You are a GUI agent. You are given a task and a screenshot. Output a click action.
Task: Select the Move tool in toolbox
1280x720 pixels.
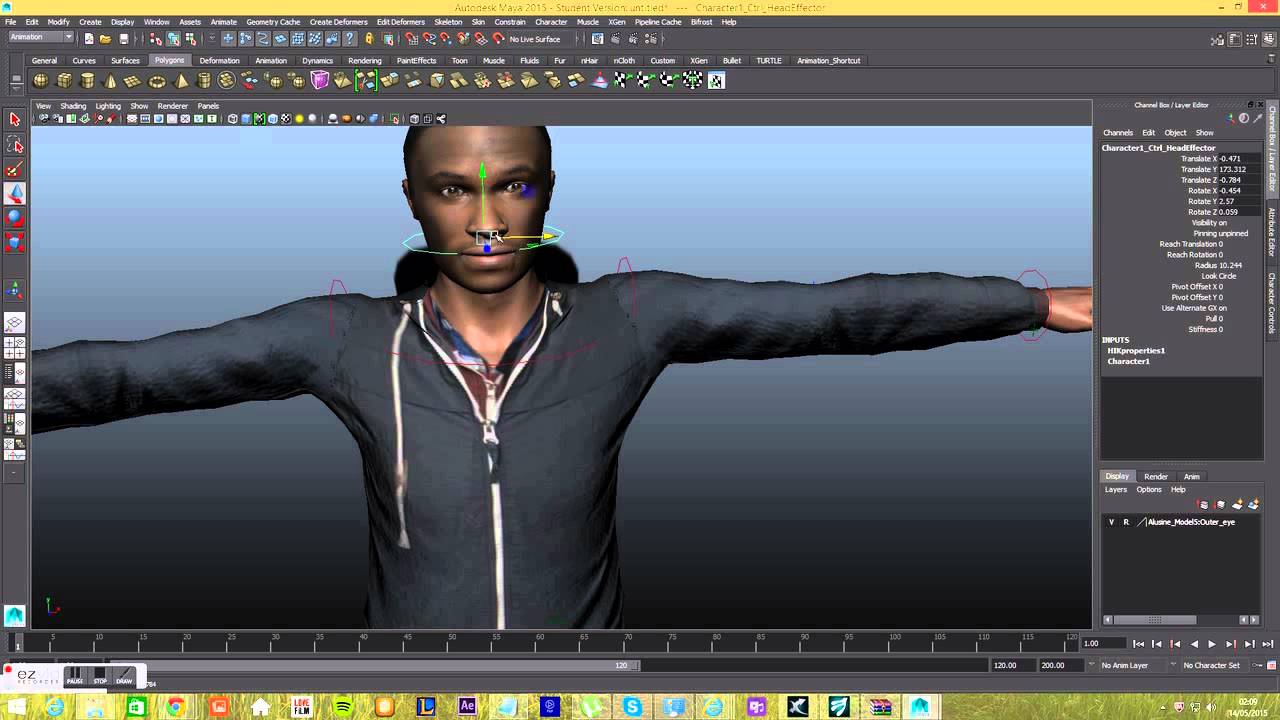pos(14,194)
